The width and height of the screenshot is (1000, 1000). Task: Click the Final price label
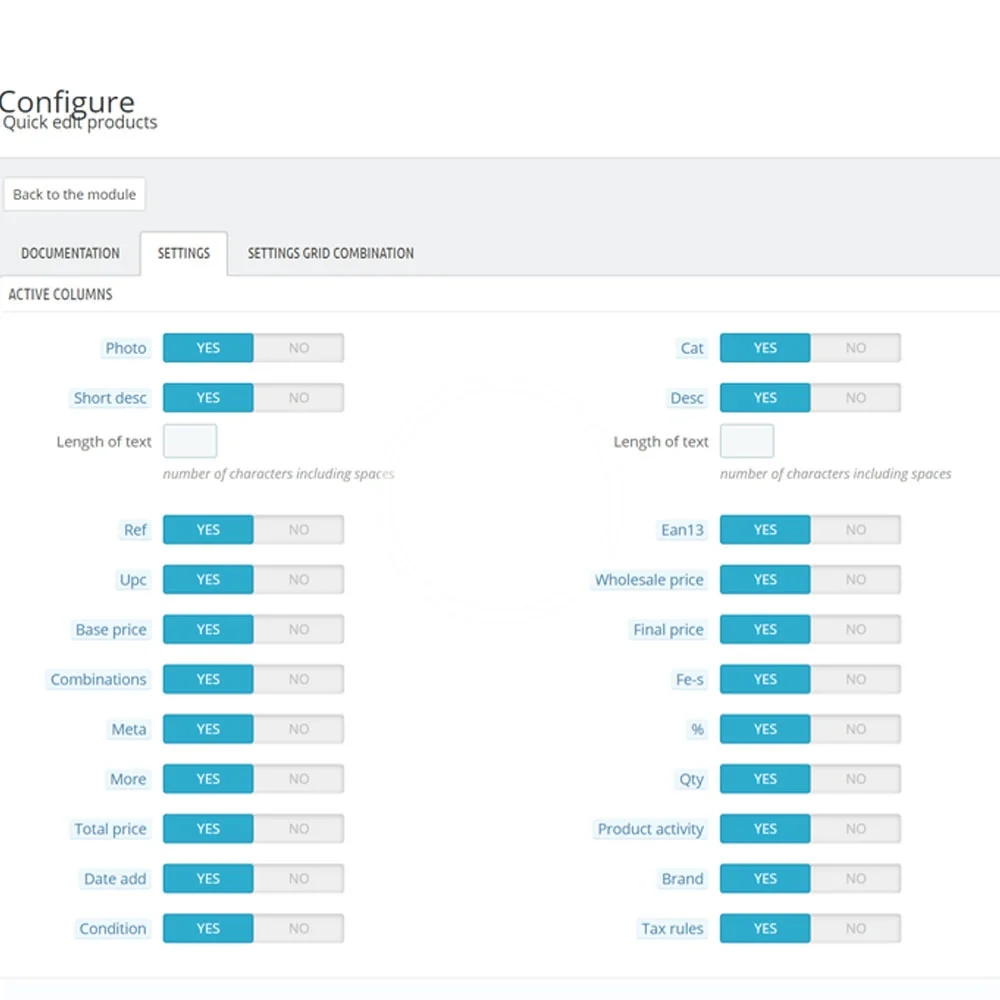(668, 630)
